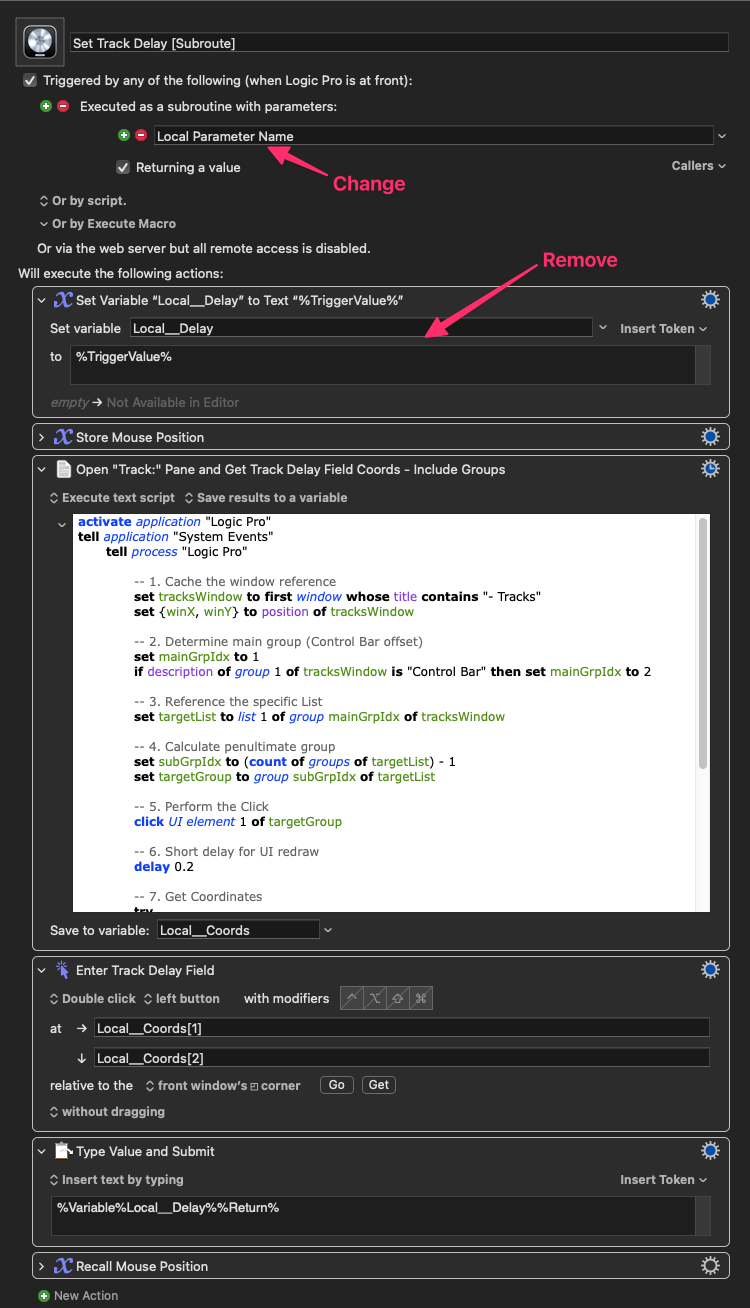Viewport: 750px width, 1308px height.
Task: Open the Execute text script popup menu
Action: coord(112,498)
